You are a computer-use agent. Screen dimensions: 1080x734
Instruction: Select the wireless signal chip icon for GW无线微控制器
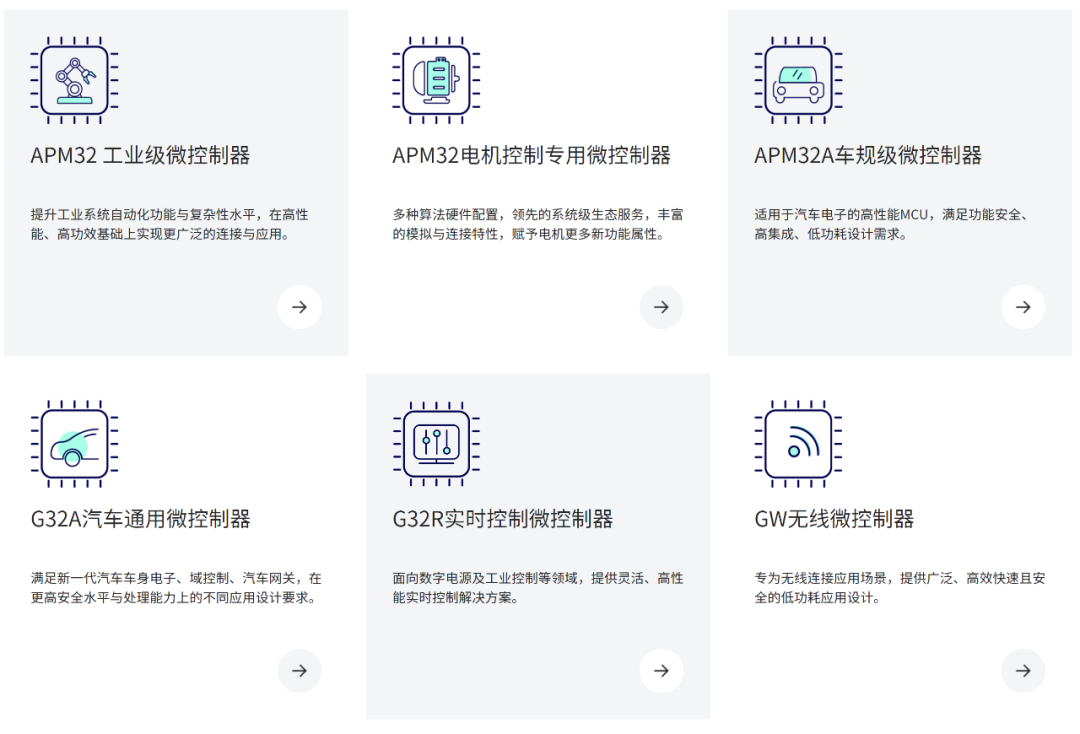point(797,444)
